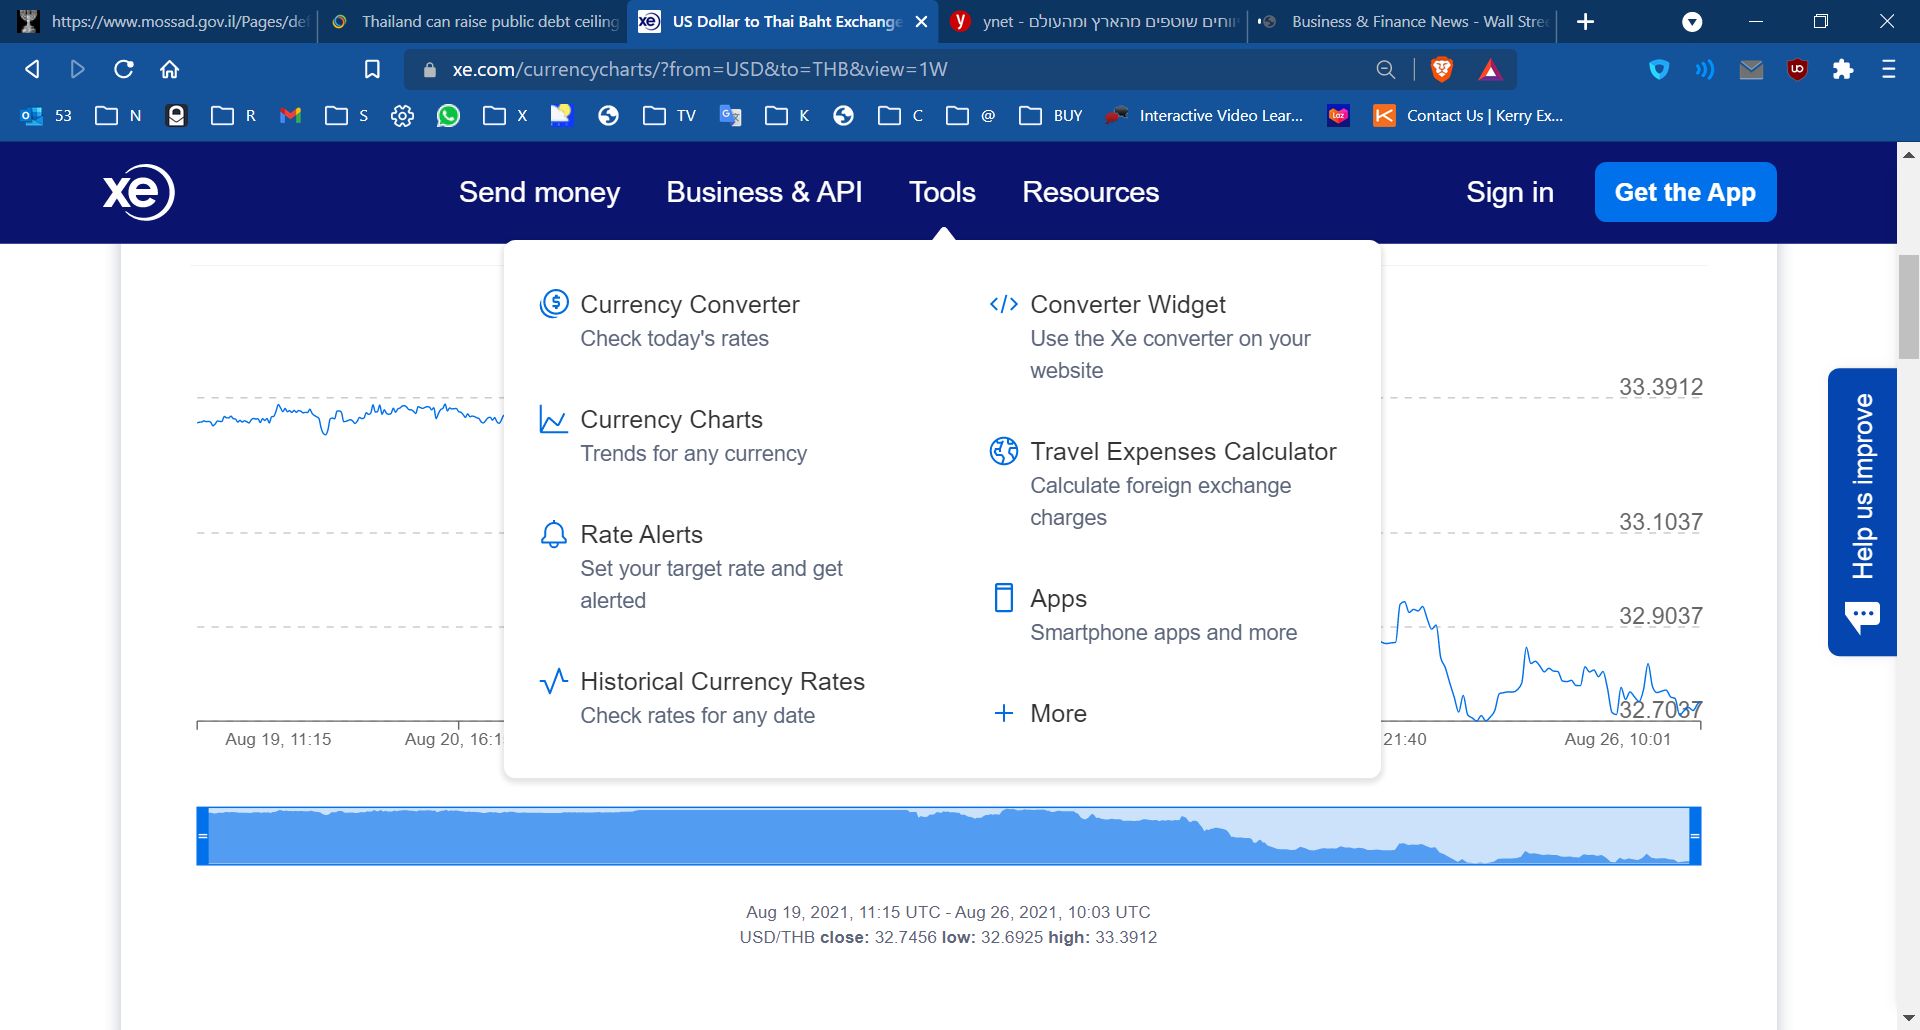Open the uBlock Origin extension icon
This screenshot has width=1920, height=1030.
point(1797,69)
